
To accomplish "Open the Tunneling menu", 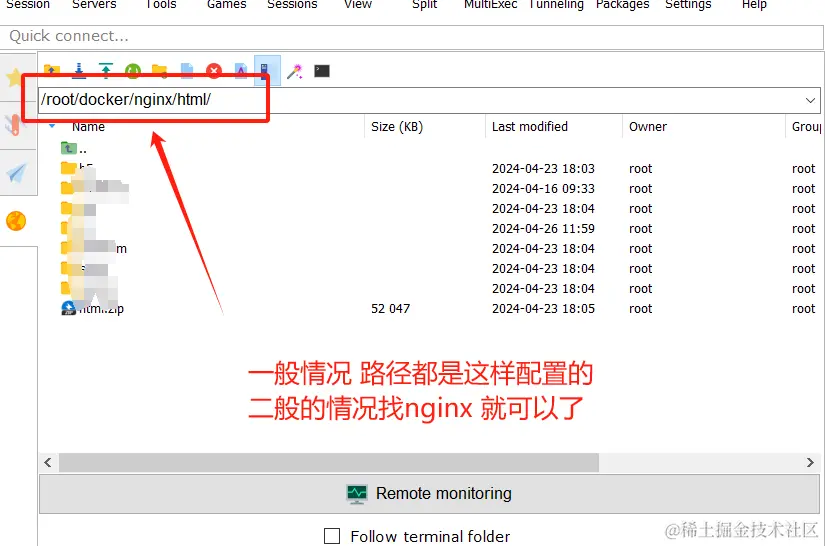I will pyautogui.click(x=556, y=5).
